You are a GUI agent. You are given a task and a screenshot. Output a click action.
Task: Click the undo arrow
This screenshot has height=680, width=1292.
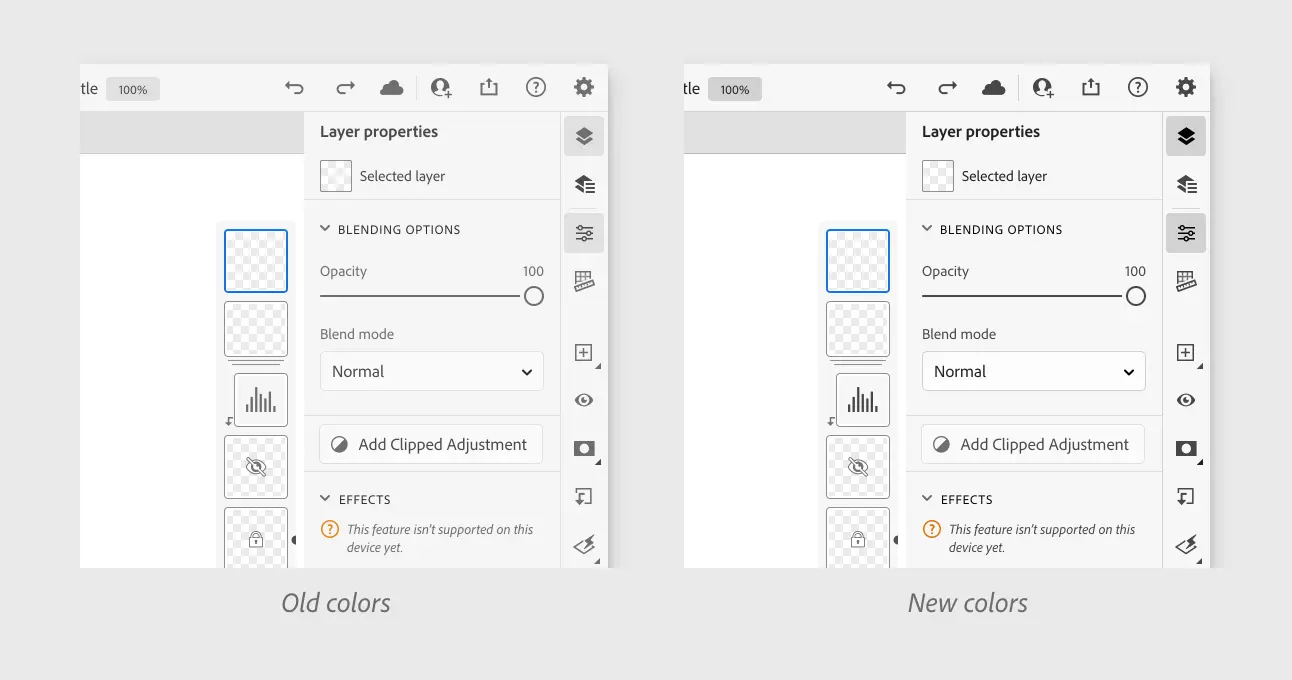[294, 88]
